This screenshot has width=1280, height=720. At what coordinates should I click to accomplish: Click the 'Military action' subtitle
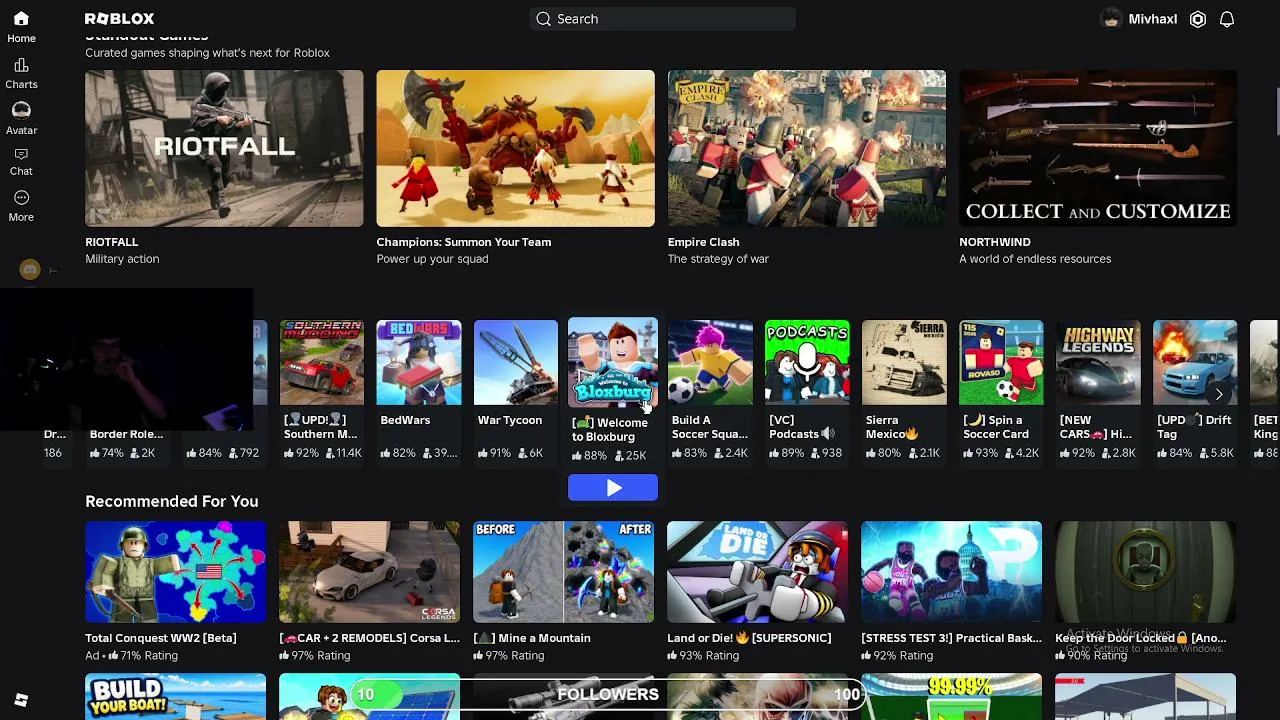tap(122, 259)
